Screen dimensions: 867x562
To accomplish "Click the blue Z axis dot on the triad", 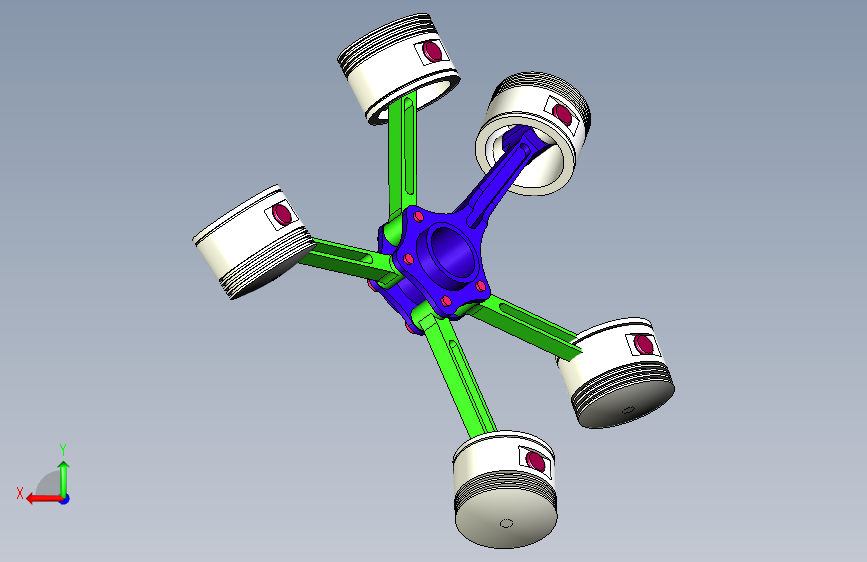I will 65,499.
